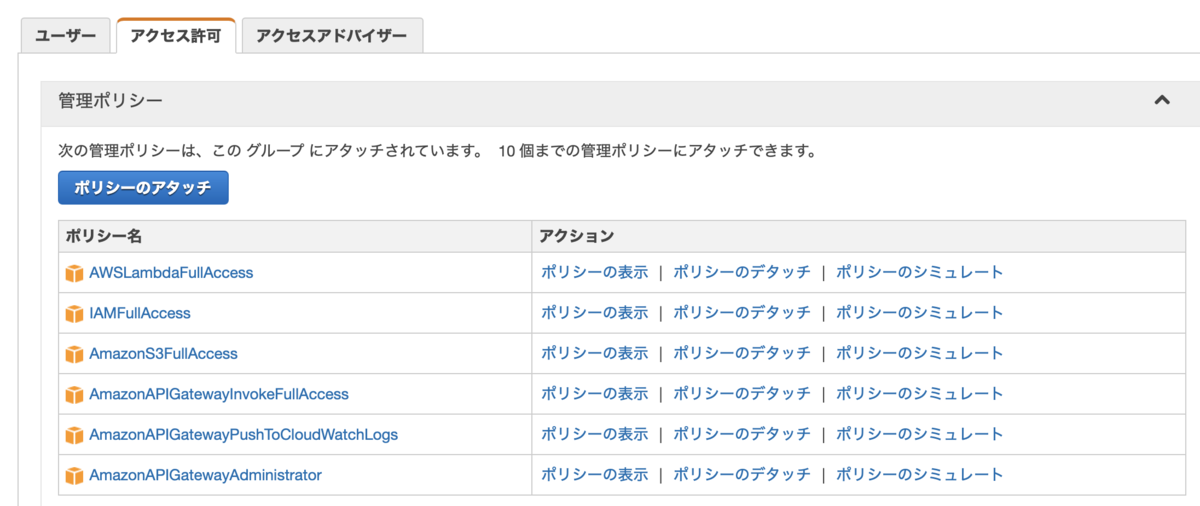Viewport: 1200px width, 506px height.
Task: Show policy for IAMFullAccess row
Action: coord(594,313)
